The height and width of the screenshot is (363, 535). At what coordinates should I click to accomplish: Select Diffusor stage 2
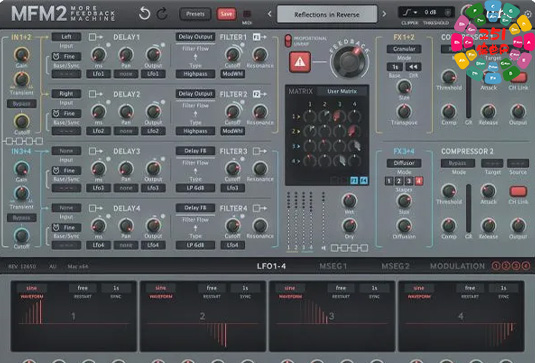click(399, 181)
